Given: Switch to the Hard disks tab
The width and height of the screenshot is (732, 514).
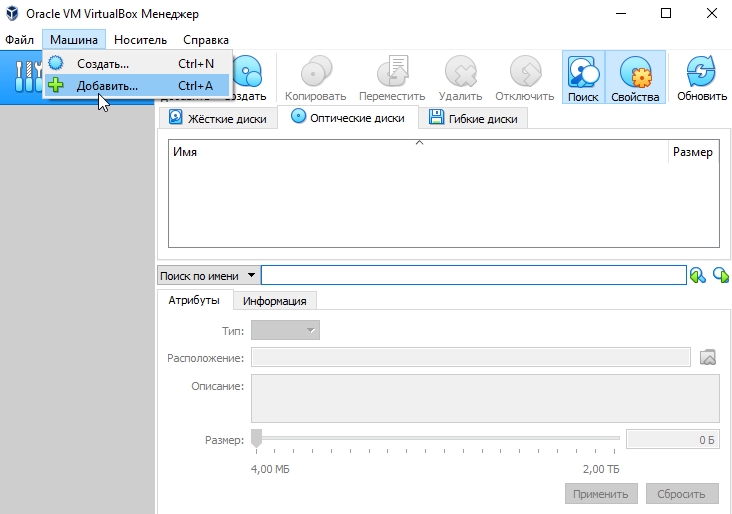Looking at the screenshot, I should tap(218, 118).
